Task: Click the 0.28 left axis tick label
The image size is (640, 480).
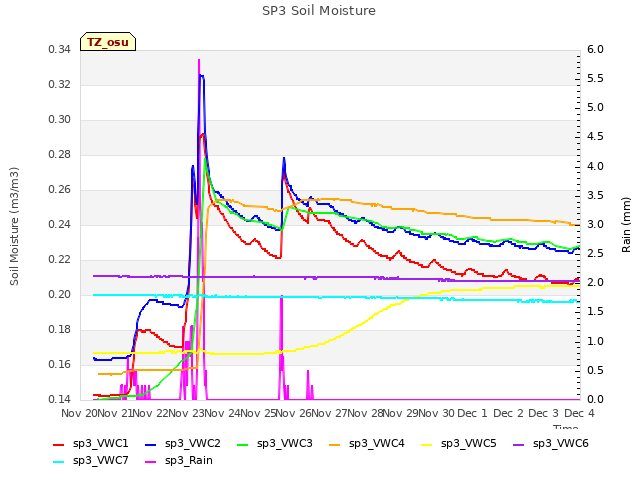Action: click(59, 155)
